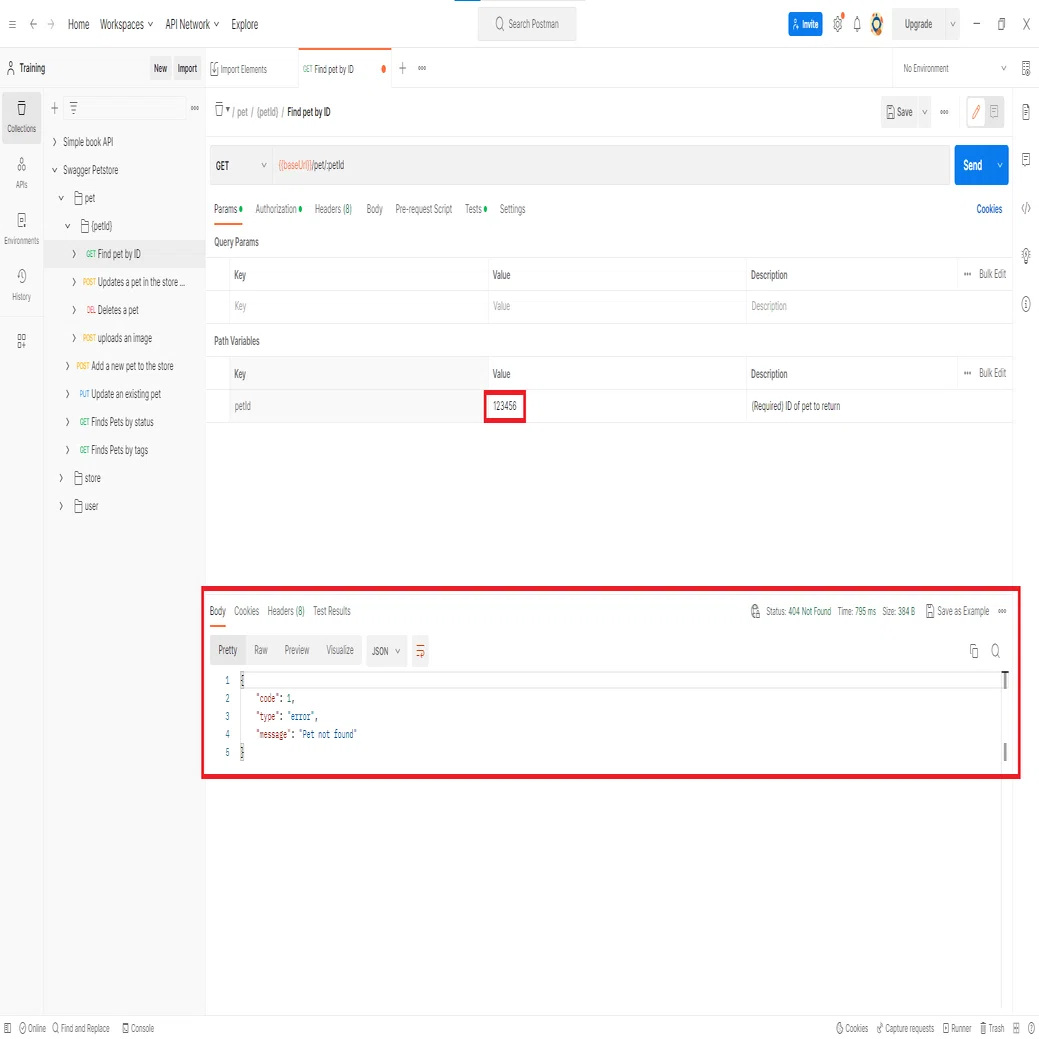1039x1039 pixels.
Task: Open the response Test Results tab
Action: pos(331,611)
